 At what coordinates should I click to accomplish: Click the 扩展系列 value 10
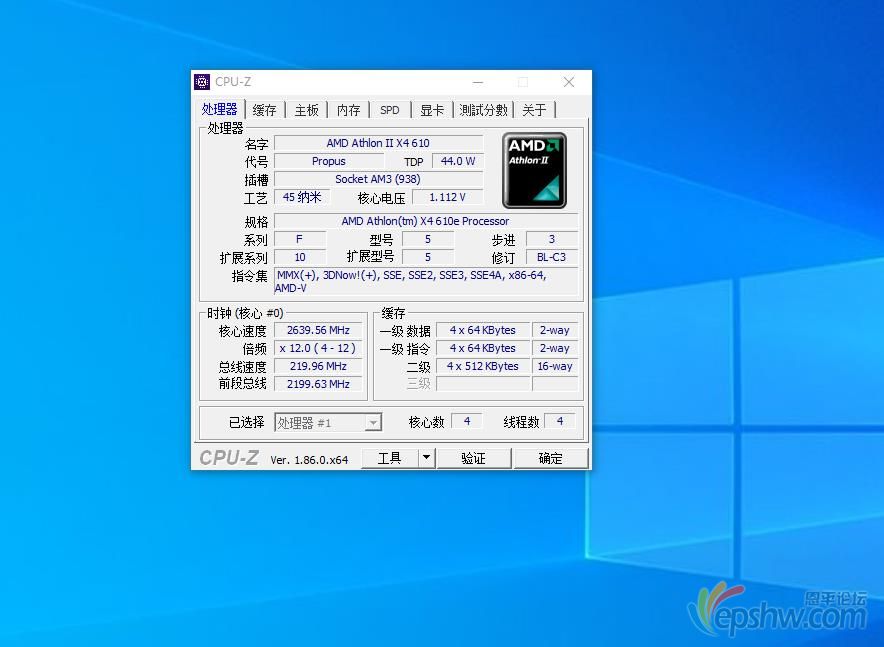pyautogui.click(x=300, y=257)
